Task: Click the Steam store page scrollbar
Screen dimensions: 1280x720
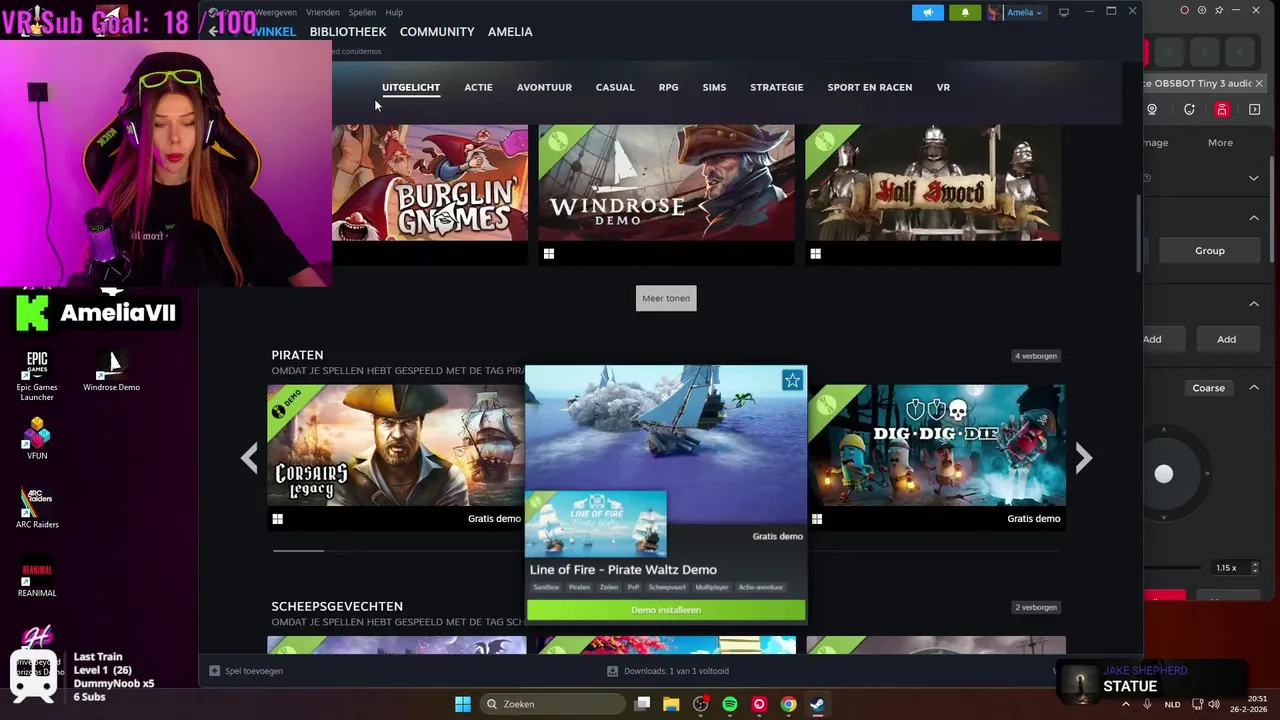Action: pos(1138,235)
